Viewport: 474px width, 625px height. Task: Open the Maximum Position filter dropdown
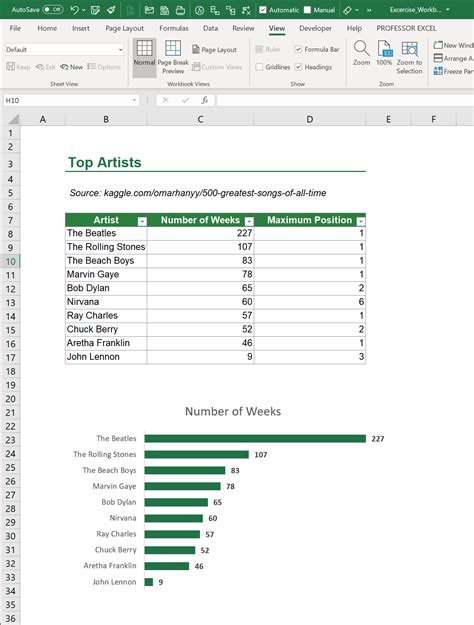[x=361, y=222]
